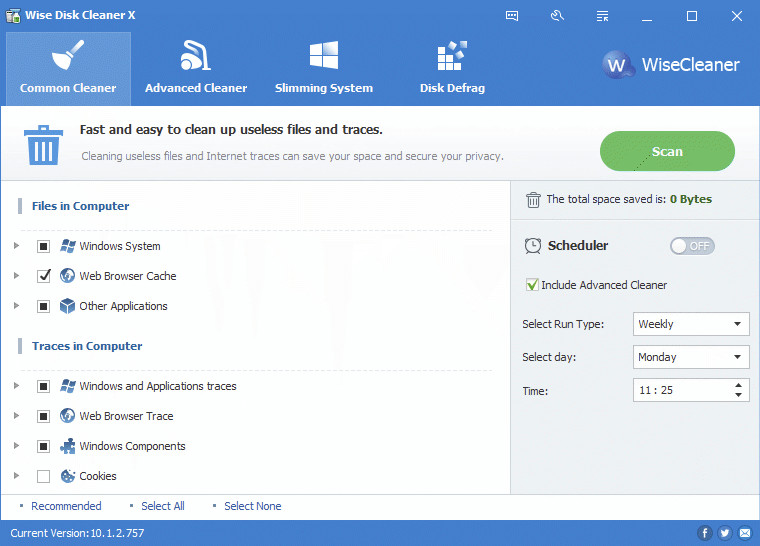Image resolution: width=760 pixels, height=546 pixels.
Task: Switch to the Advanced Cleaner tab
Action: coord(196,68)
